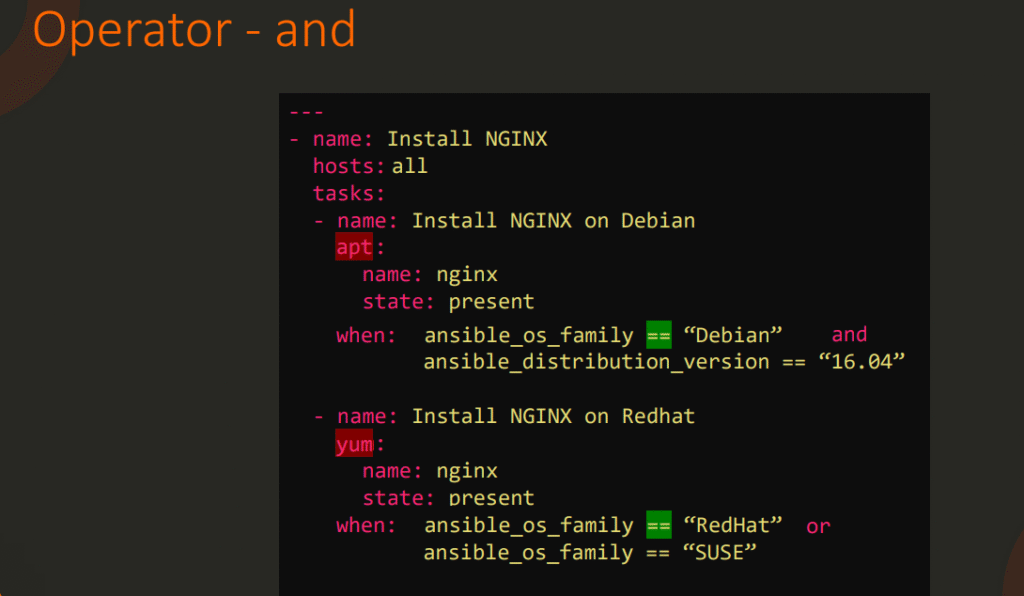This screenshot has height=596, width=1024.
Task: Click the "Install NGINX on Redhat" task name
Action: pyautogui.click(x=553, y=416)
